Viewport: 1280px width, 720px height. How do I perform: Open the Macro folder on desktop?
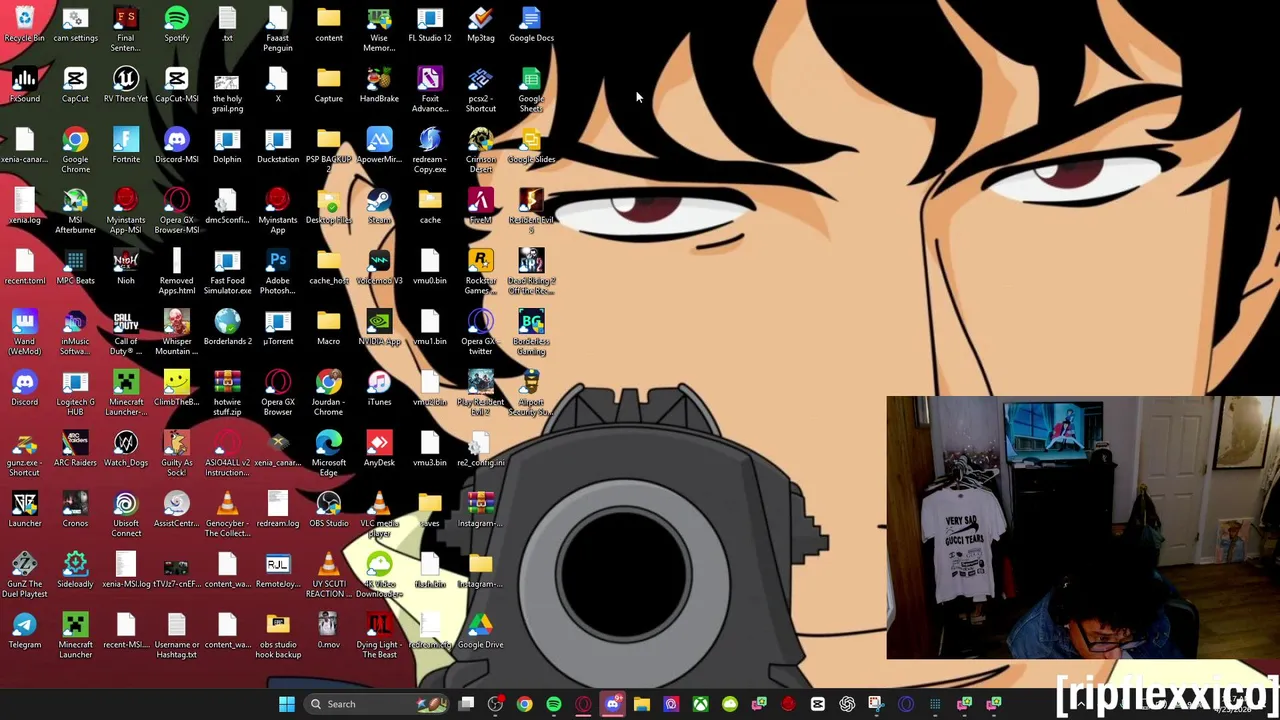pos(329,327)
